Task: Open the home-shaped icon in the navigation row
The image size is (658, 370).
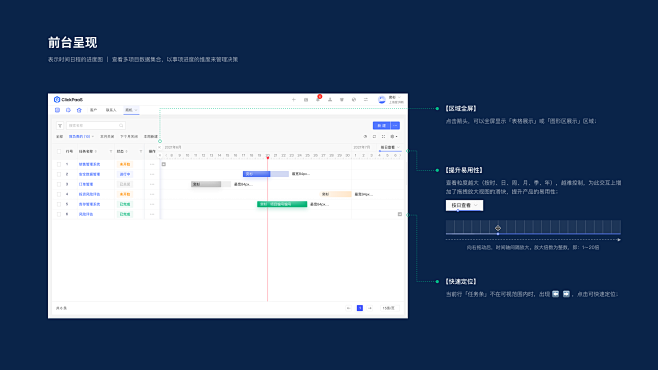Action: [79, 110]
